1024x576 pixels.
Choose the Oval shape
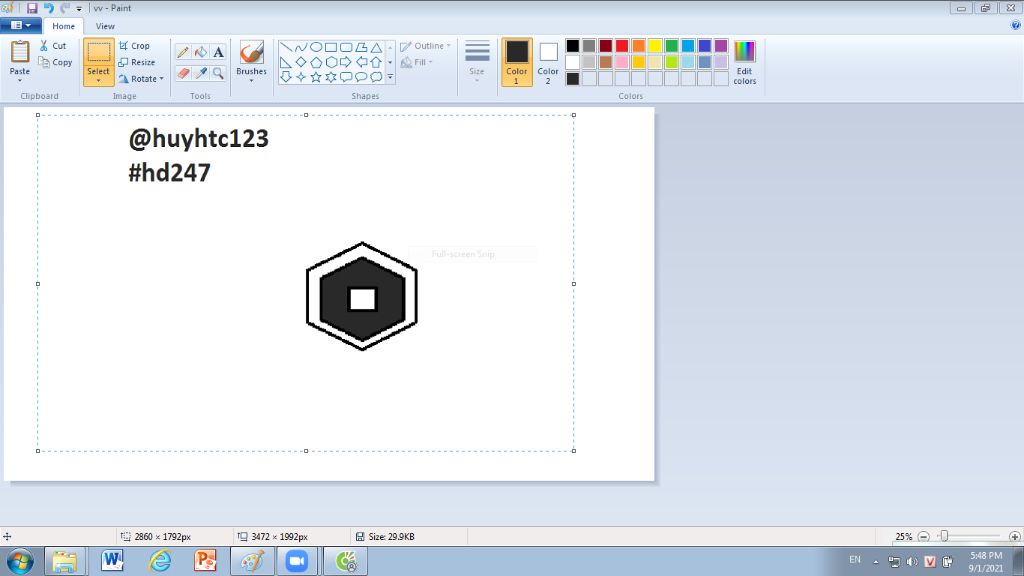[x=316, y=47]
